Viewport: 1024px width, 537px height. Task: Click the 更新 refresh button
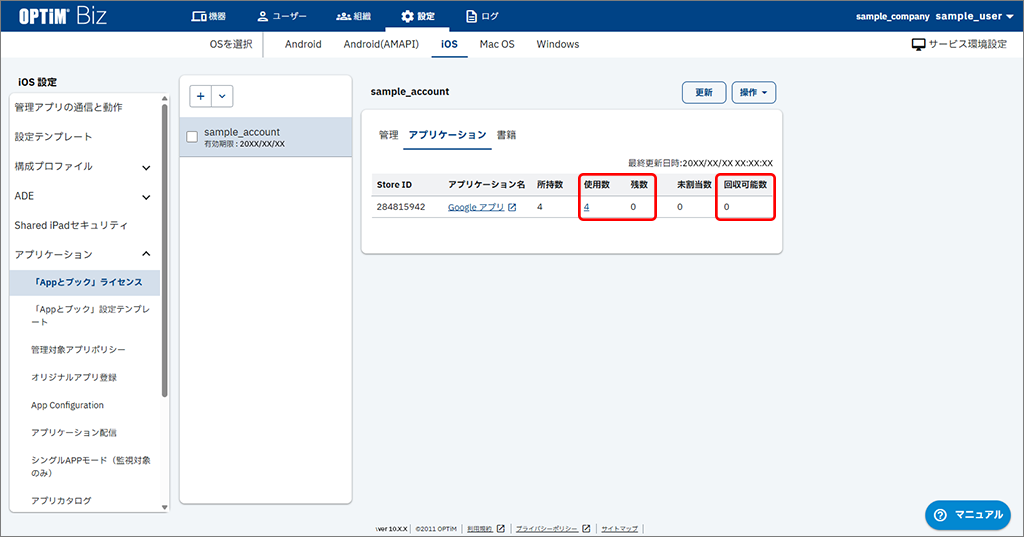tap(704, 92)
